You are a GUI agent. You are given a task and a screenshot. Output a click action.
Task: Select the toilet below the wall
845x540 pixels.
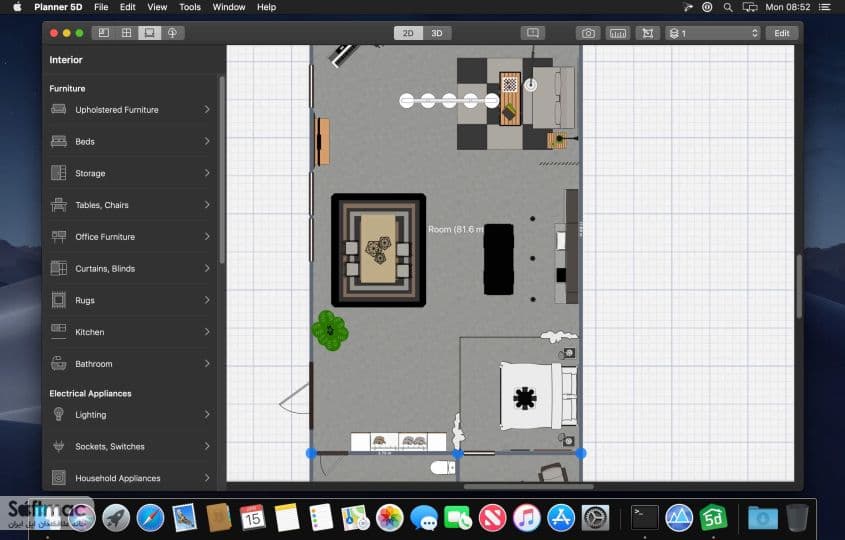443,468
